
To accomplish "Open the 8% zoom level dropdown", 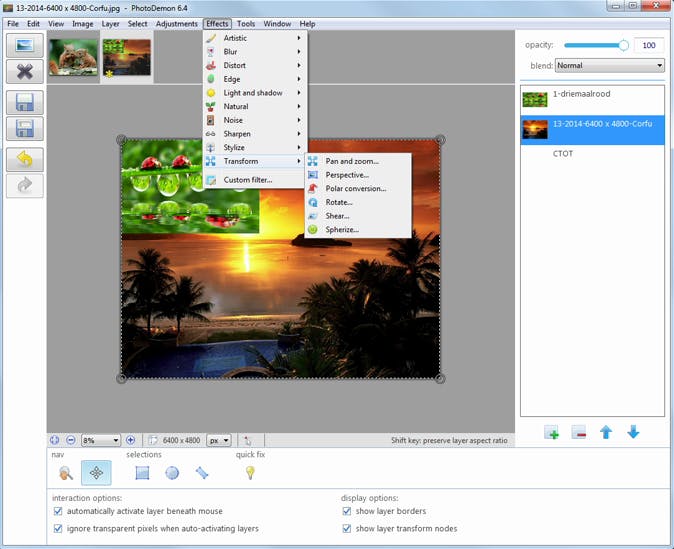I will click(x=101, y=440).
